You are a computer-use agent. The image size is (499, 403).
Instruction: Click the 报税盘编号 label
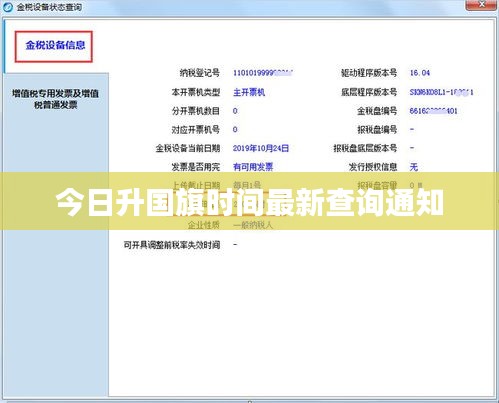377,129
